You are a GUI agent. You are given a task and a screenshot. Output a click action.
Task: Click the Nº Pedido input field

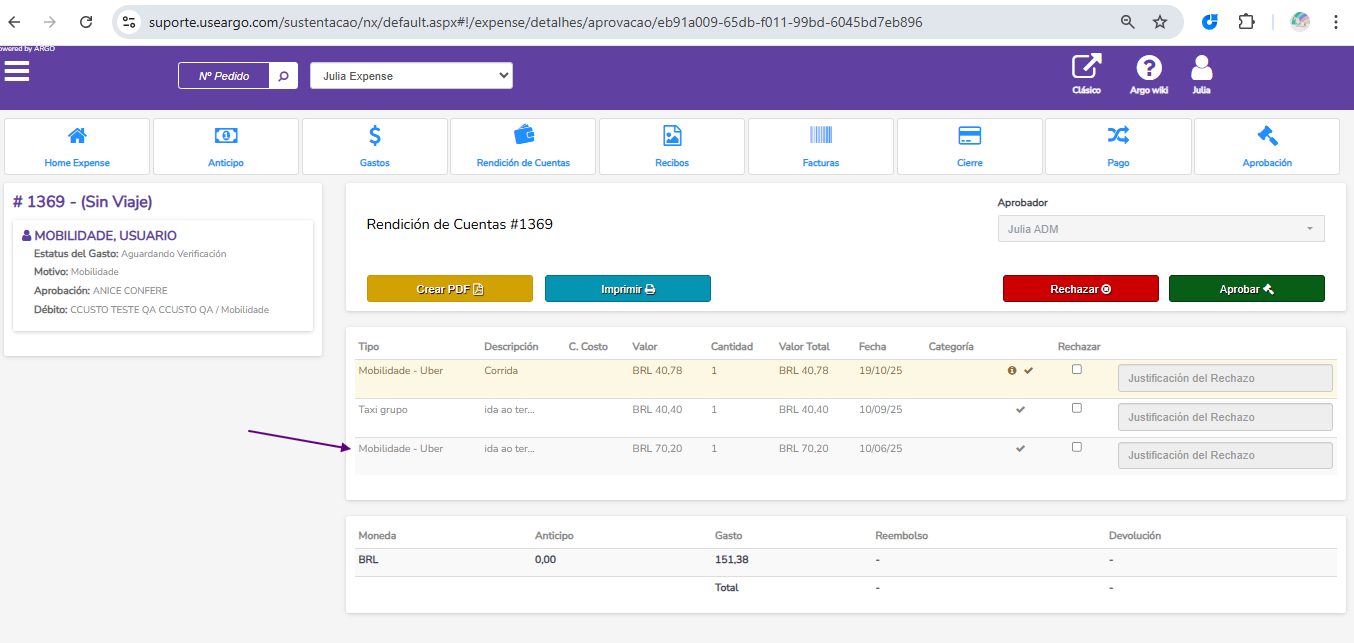click(224, 76)
